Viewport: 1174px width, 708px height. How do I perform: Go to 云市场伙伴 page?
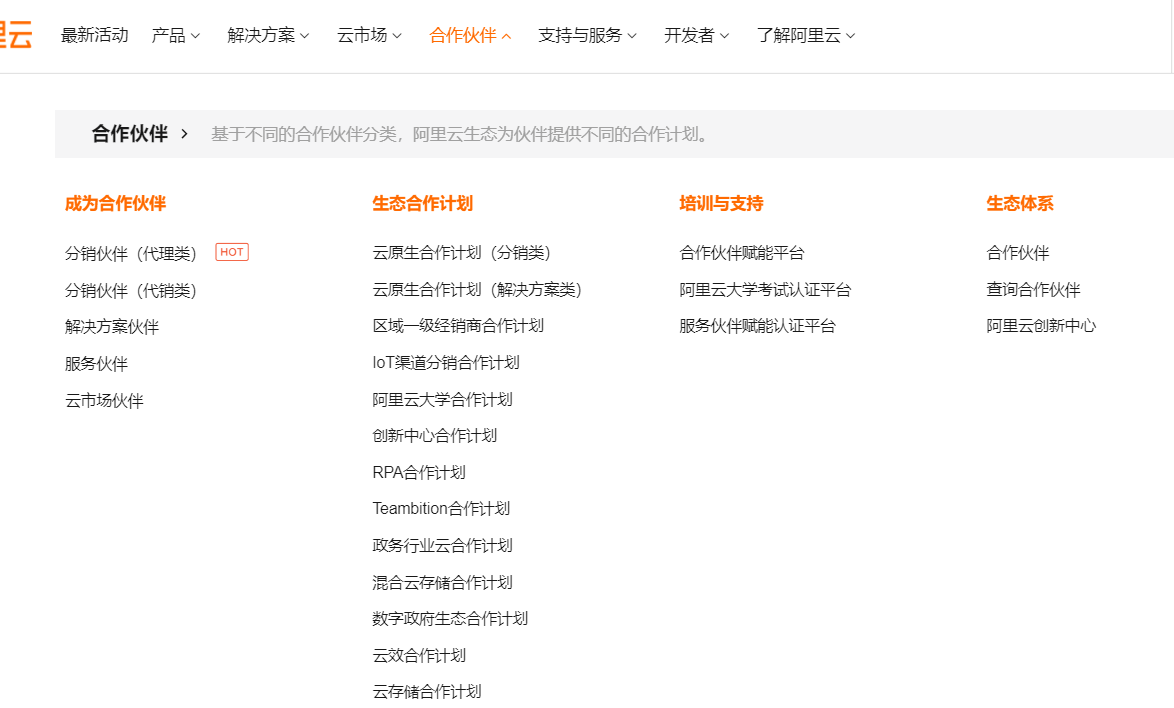(104, 400)
